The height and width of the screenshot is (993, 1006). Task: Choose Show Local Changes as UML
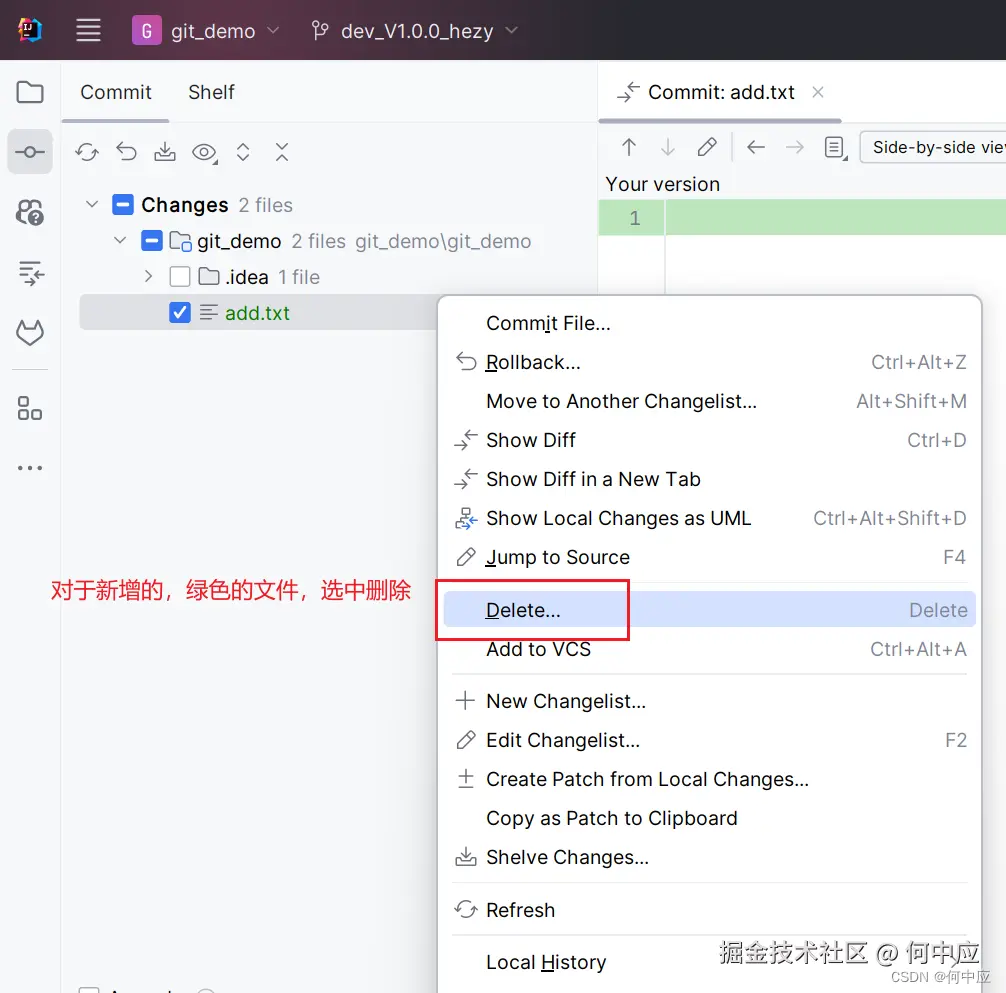tap(709, 518)
